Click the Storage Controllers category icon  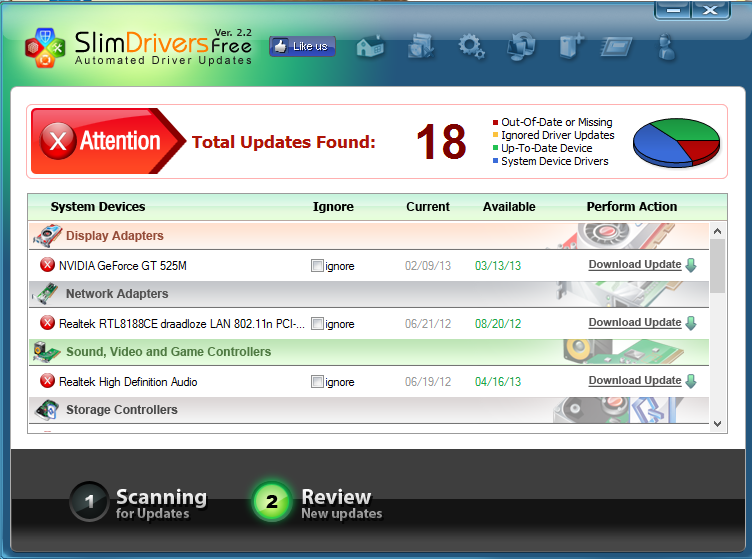(47, 410)
